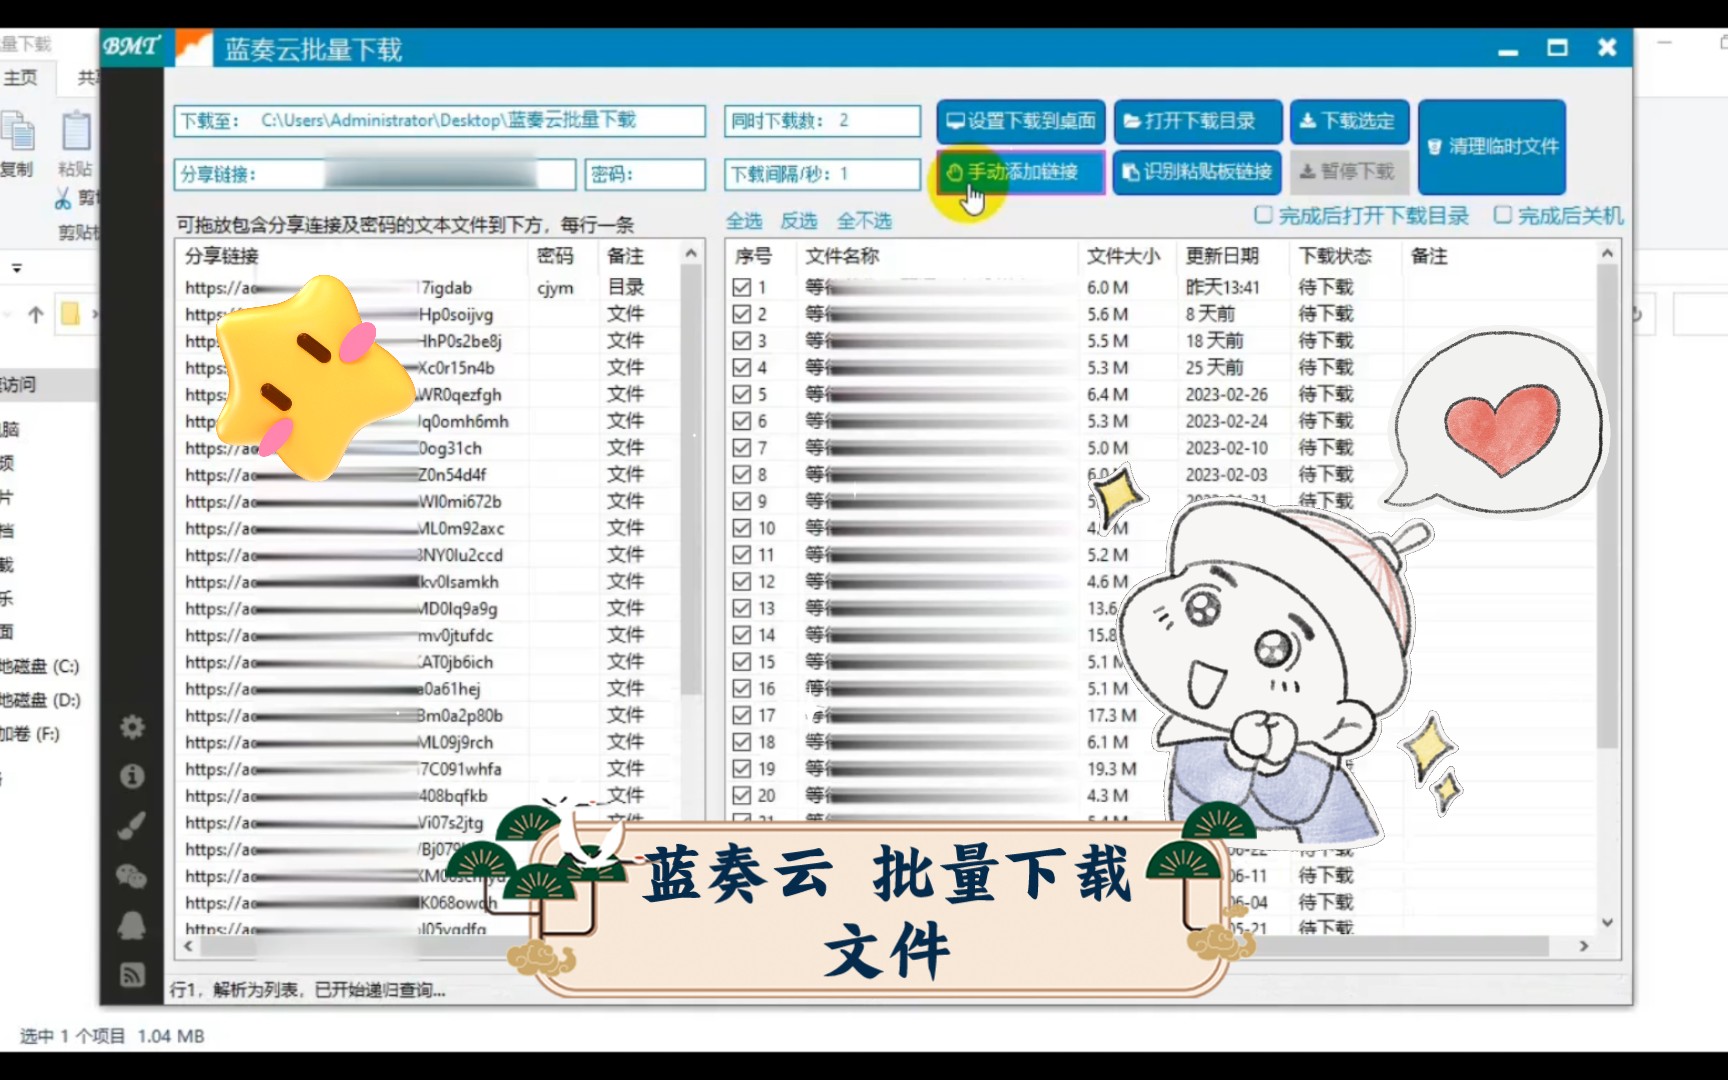Click 文件大小 column header
The height and width of the screenshot is (1080, 1728).
[x=1124, y=257]
